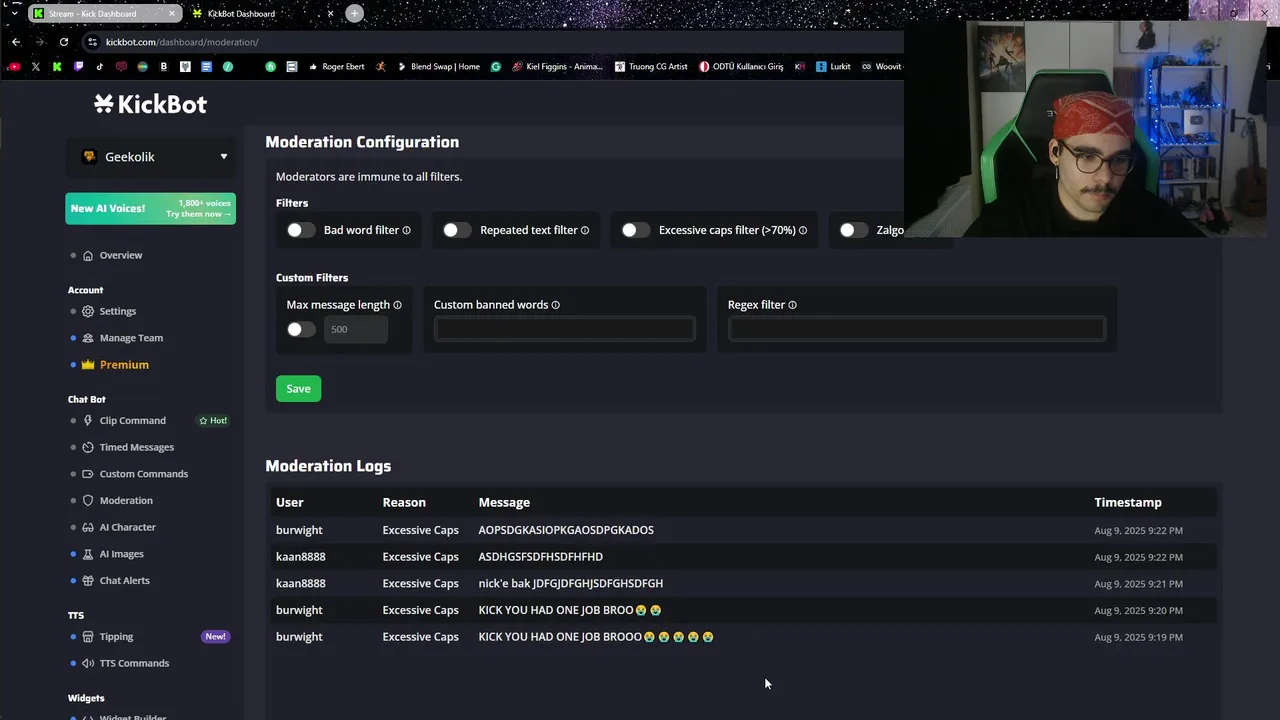Switch to the KickBot Dashboard tab
The width and height of the screenshot is (1280, 720).
click(262, 14)
